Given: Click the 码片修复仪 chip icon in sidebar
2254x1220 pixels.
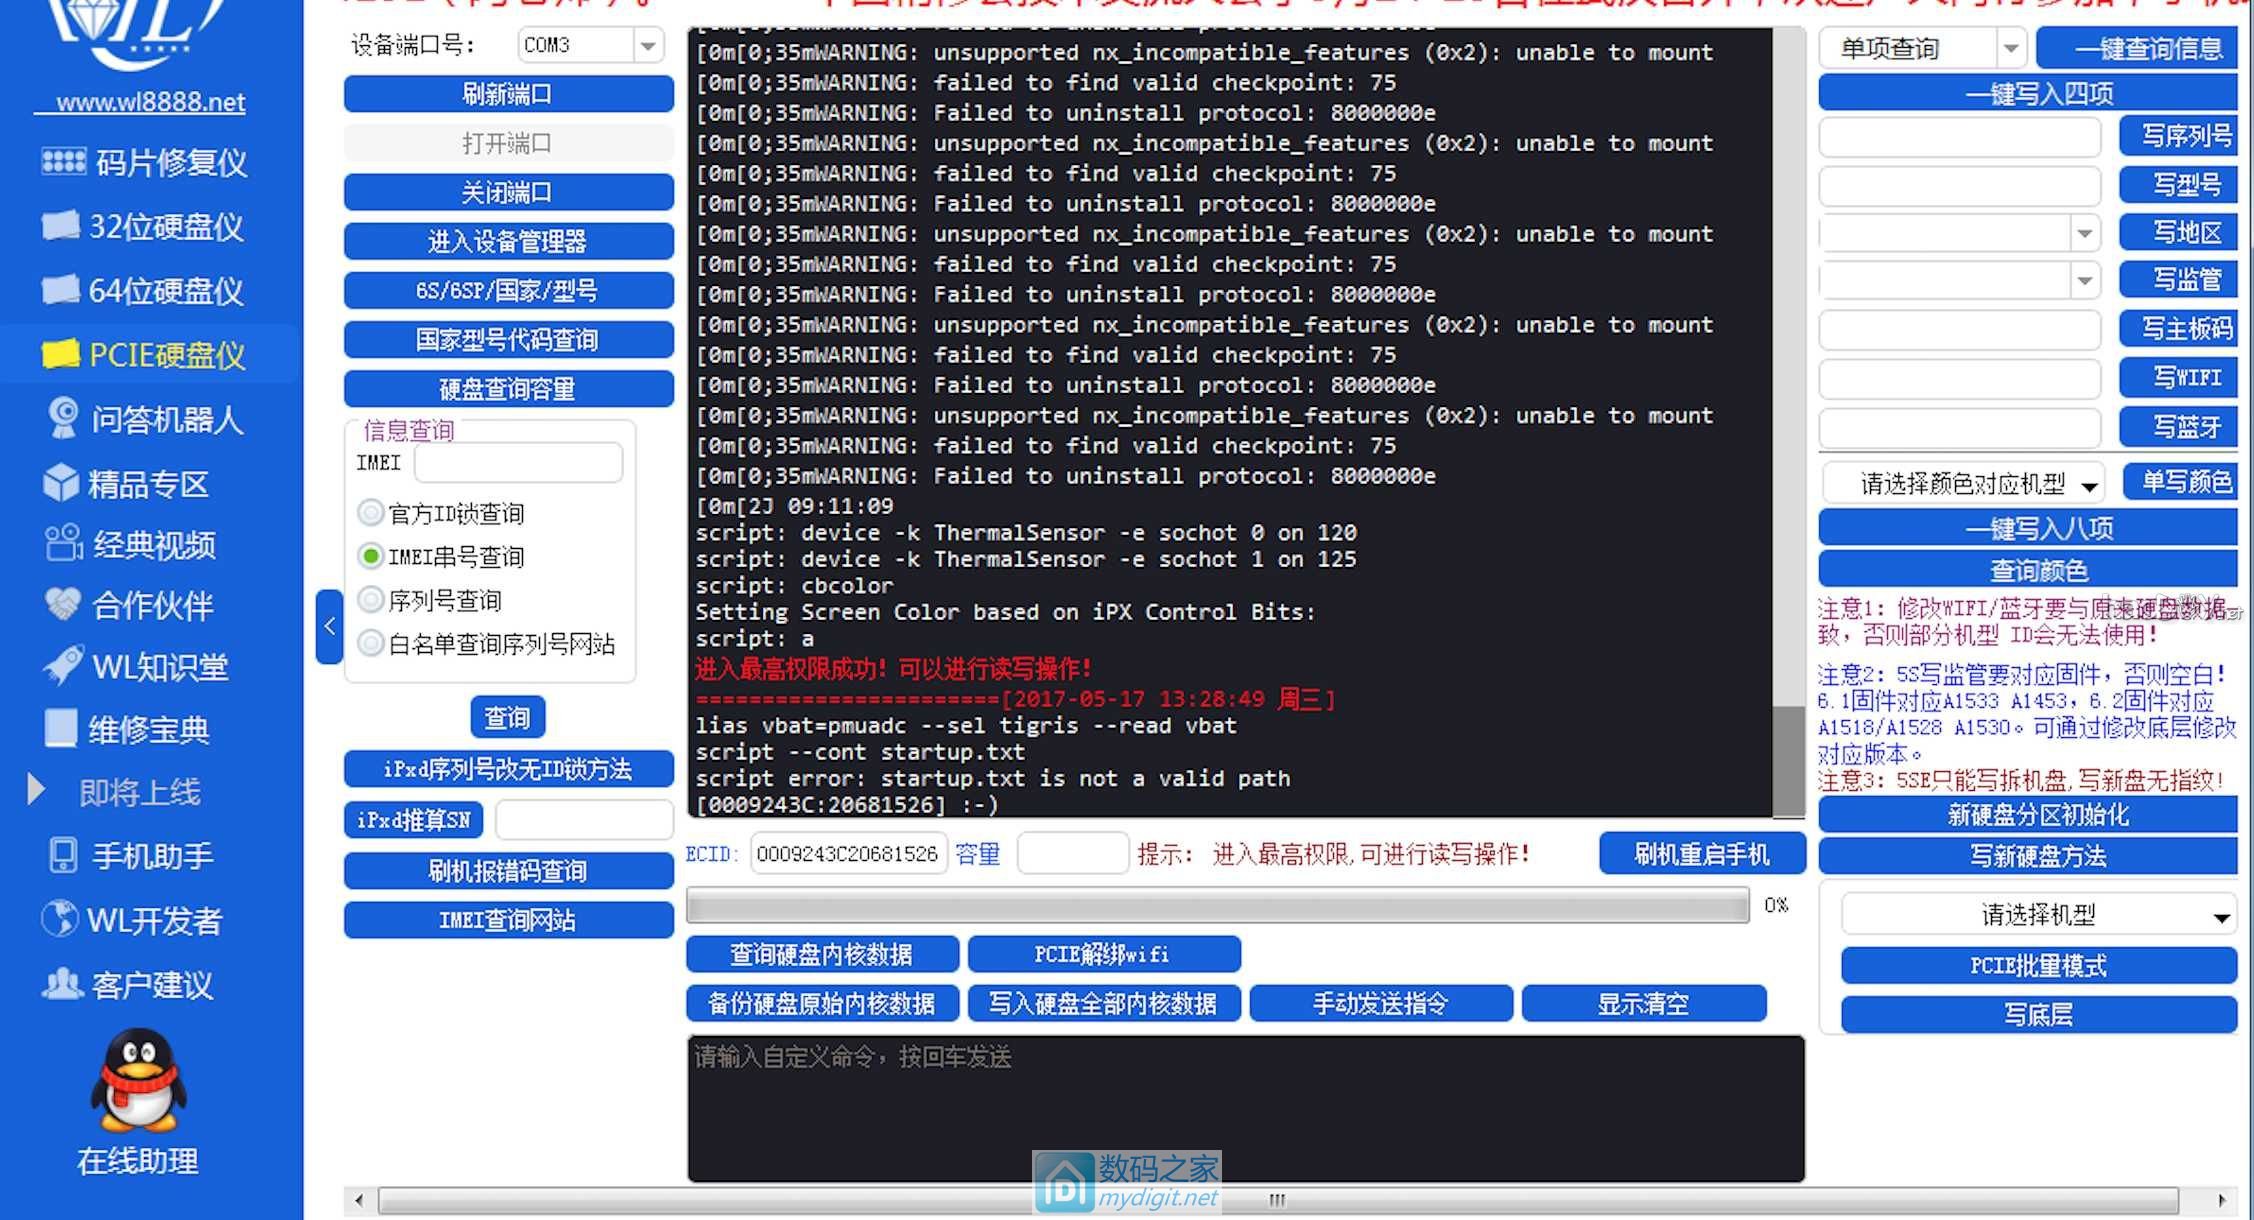Looking at the screenshot, I should [x=64, y=162].
